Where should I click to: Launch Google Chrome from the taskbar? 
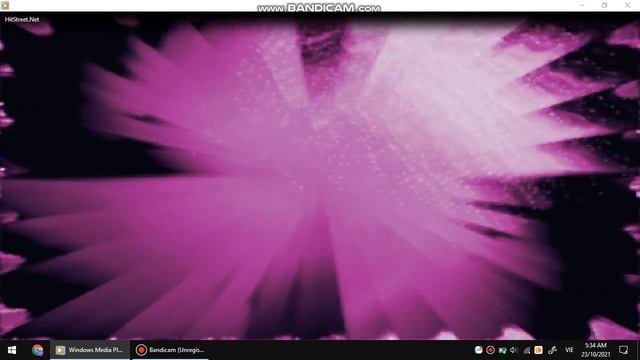click(x=38, y=350)
